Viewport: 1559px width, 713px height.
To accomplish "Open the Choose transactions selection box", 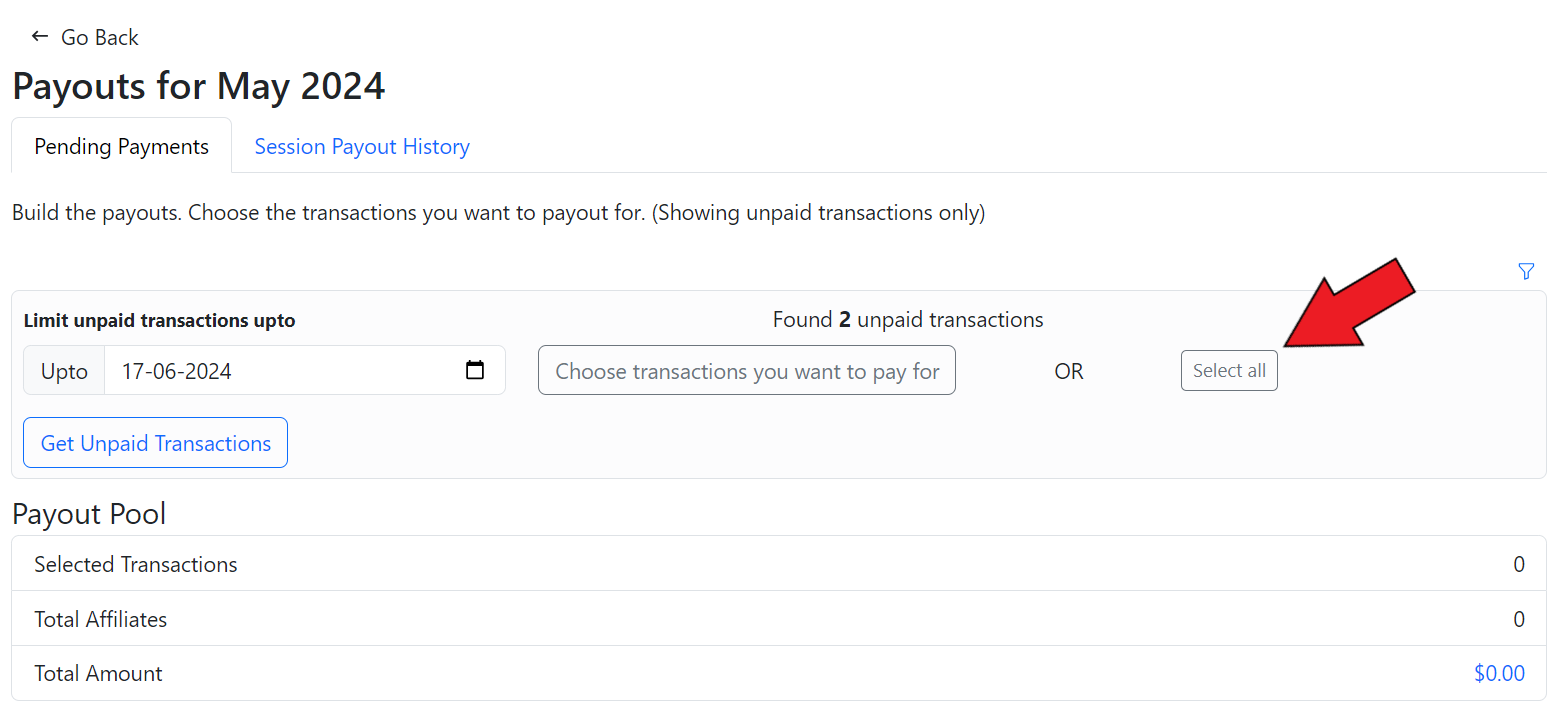I will point(746,371).
